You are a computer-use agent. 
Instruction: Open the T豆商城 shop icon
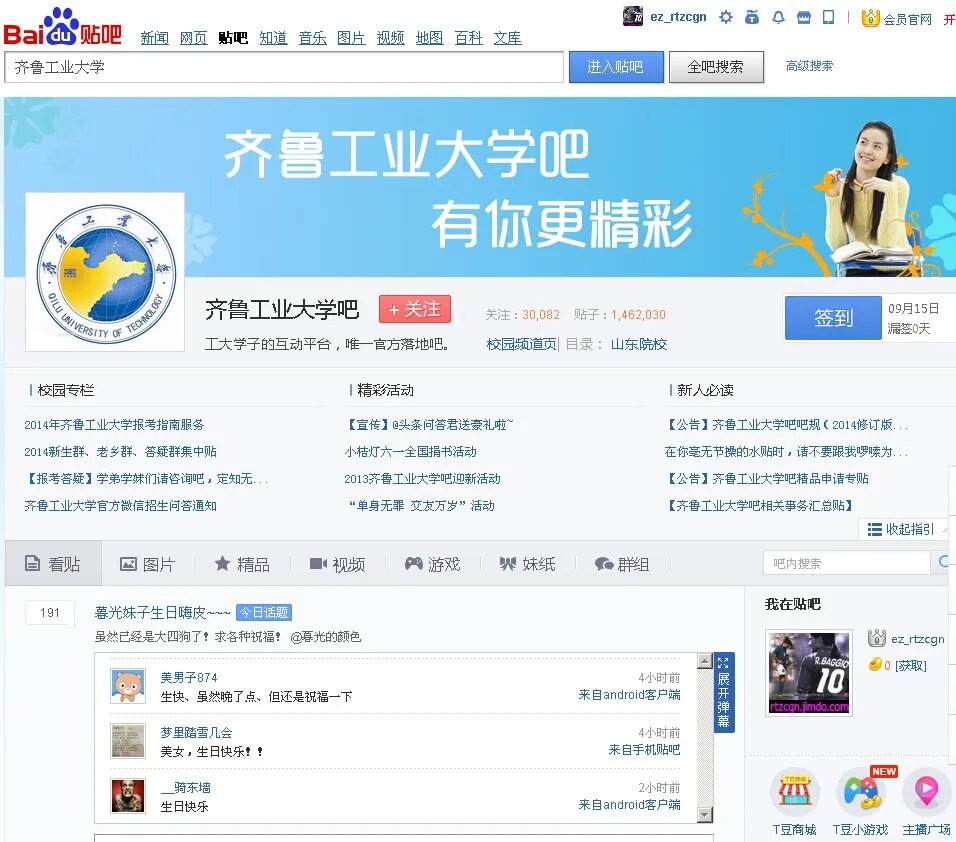click(795, 790)
